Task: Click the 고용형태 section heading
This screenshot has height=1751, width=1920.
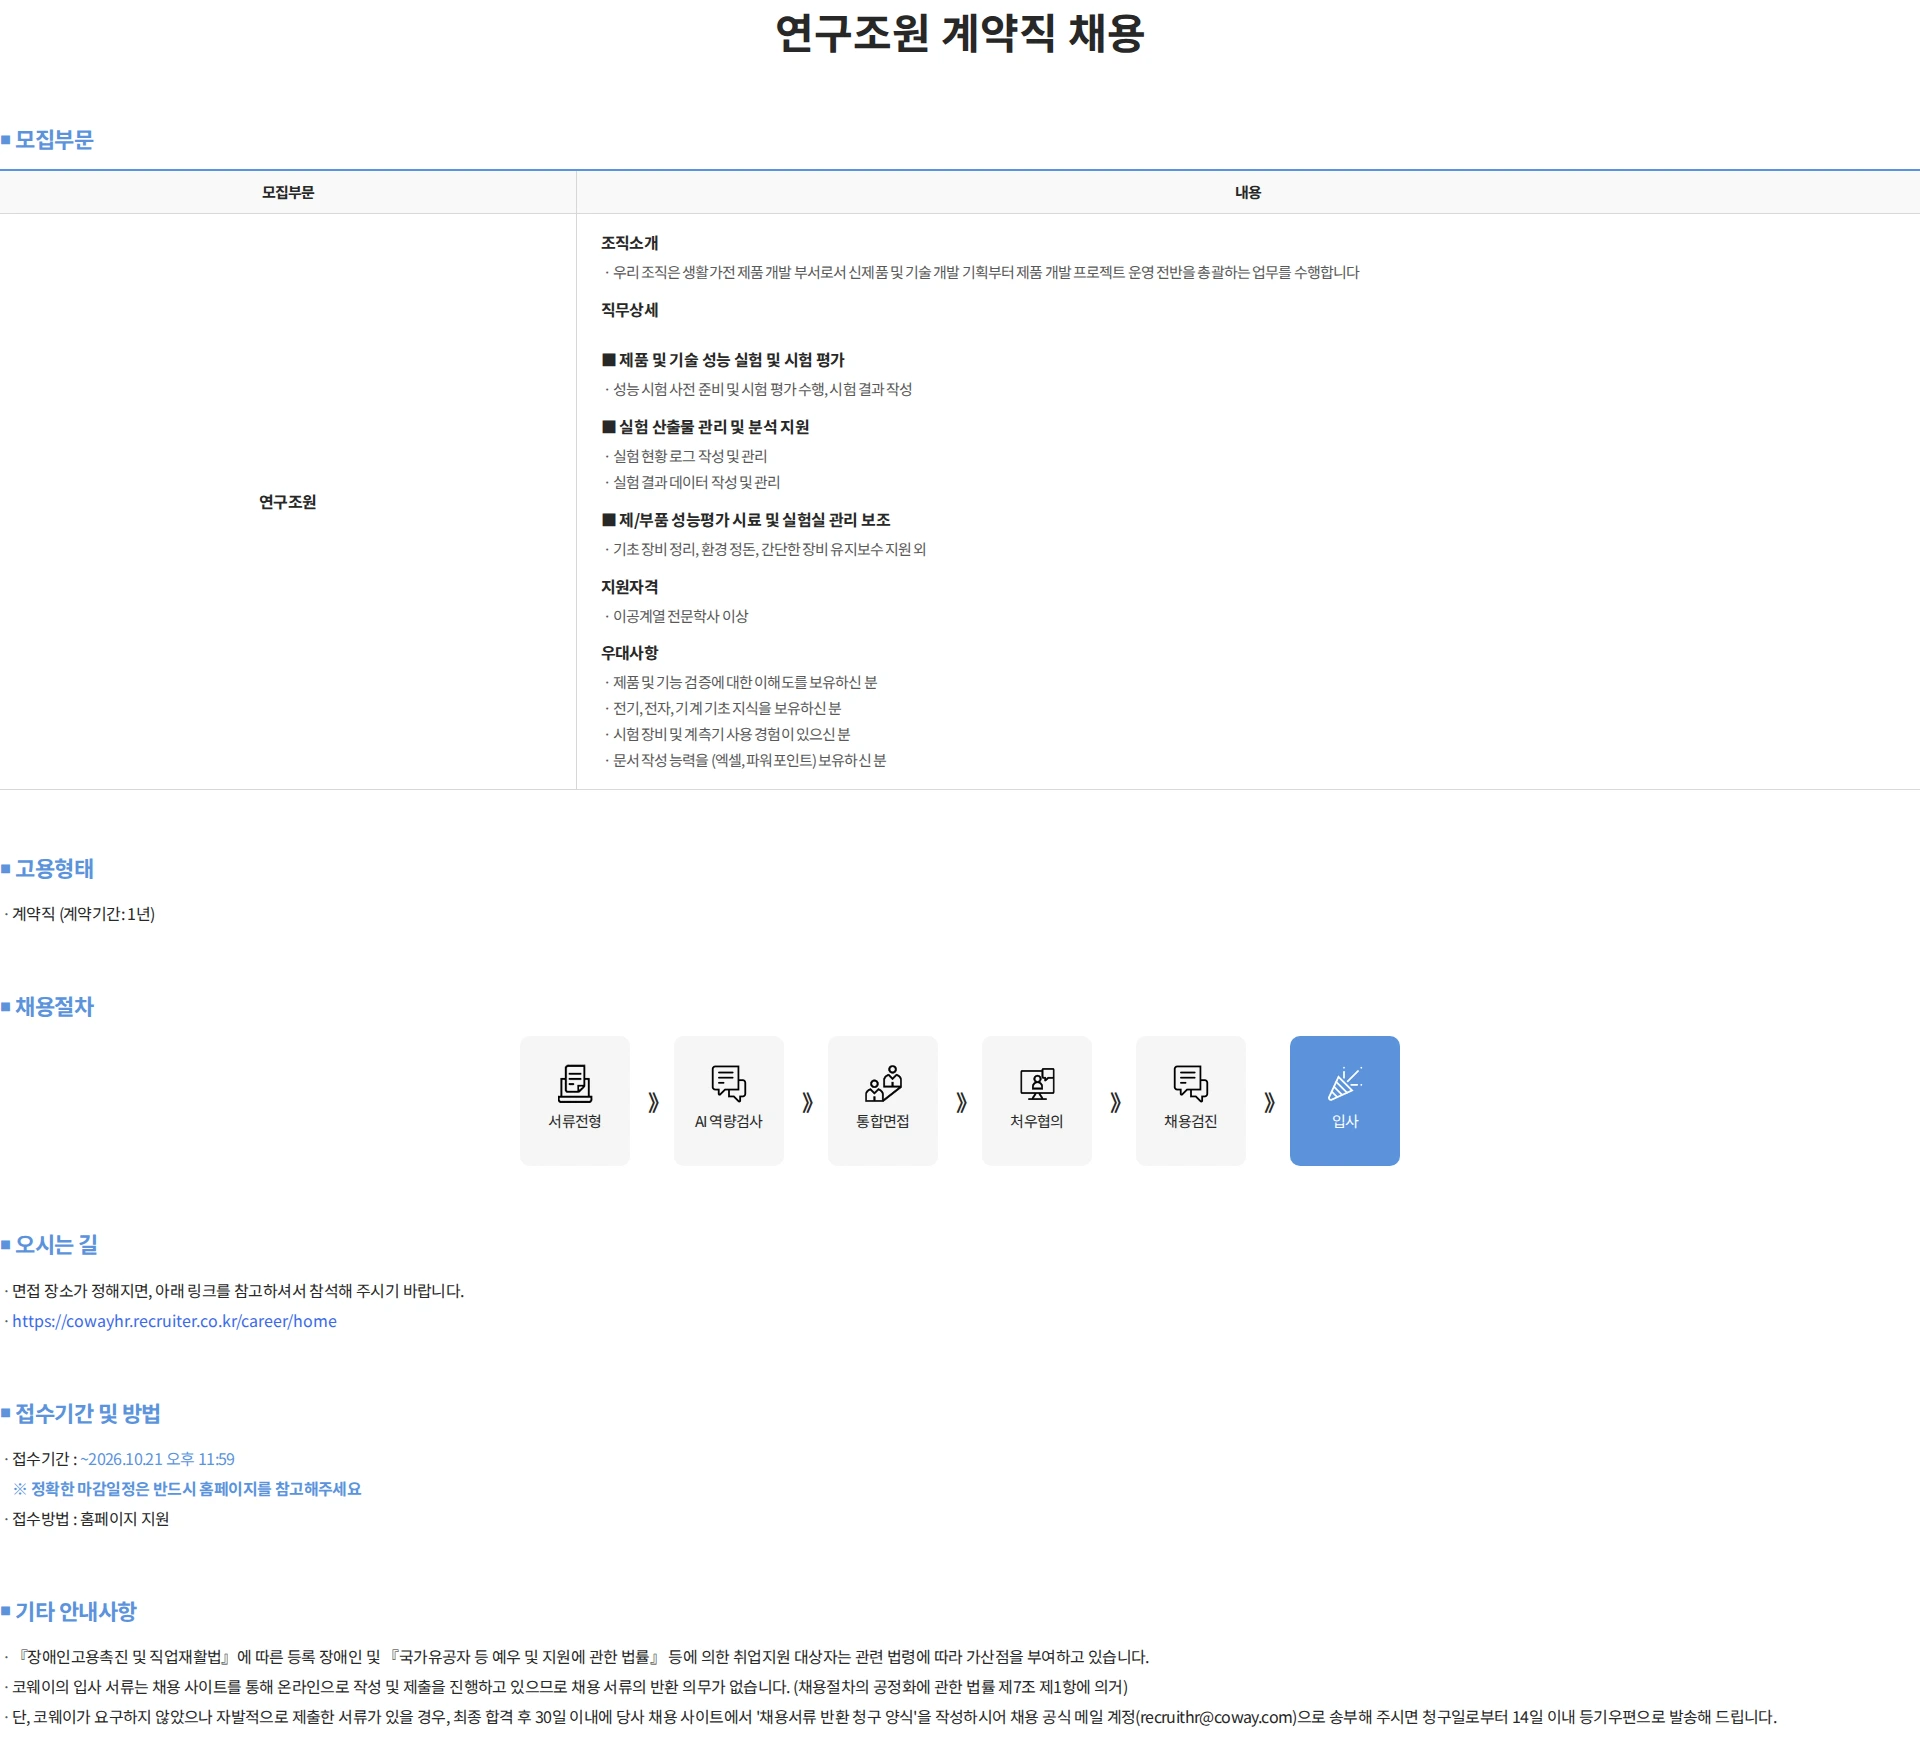Action: tap(54, 868)
